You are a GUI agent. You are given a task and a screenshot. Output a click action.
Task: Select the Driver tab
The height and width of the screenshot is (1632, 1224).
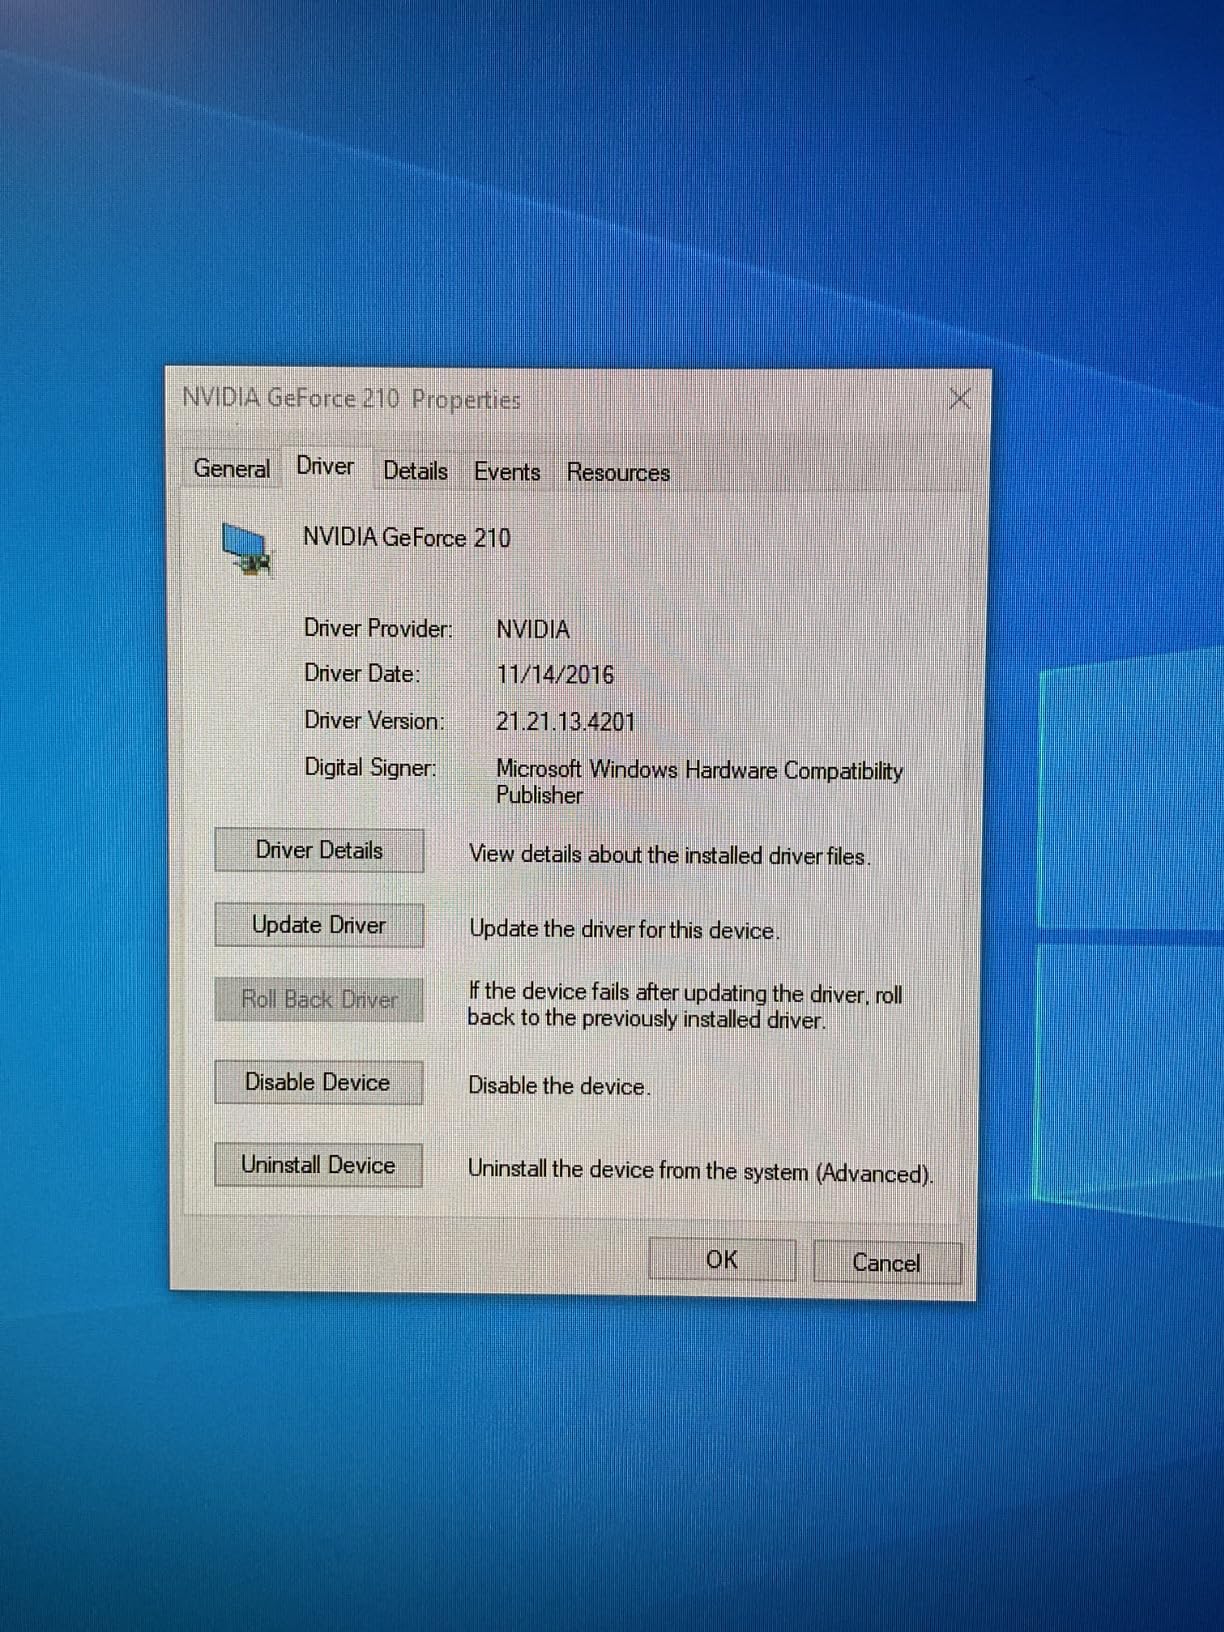pos(325,467)
